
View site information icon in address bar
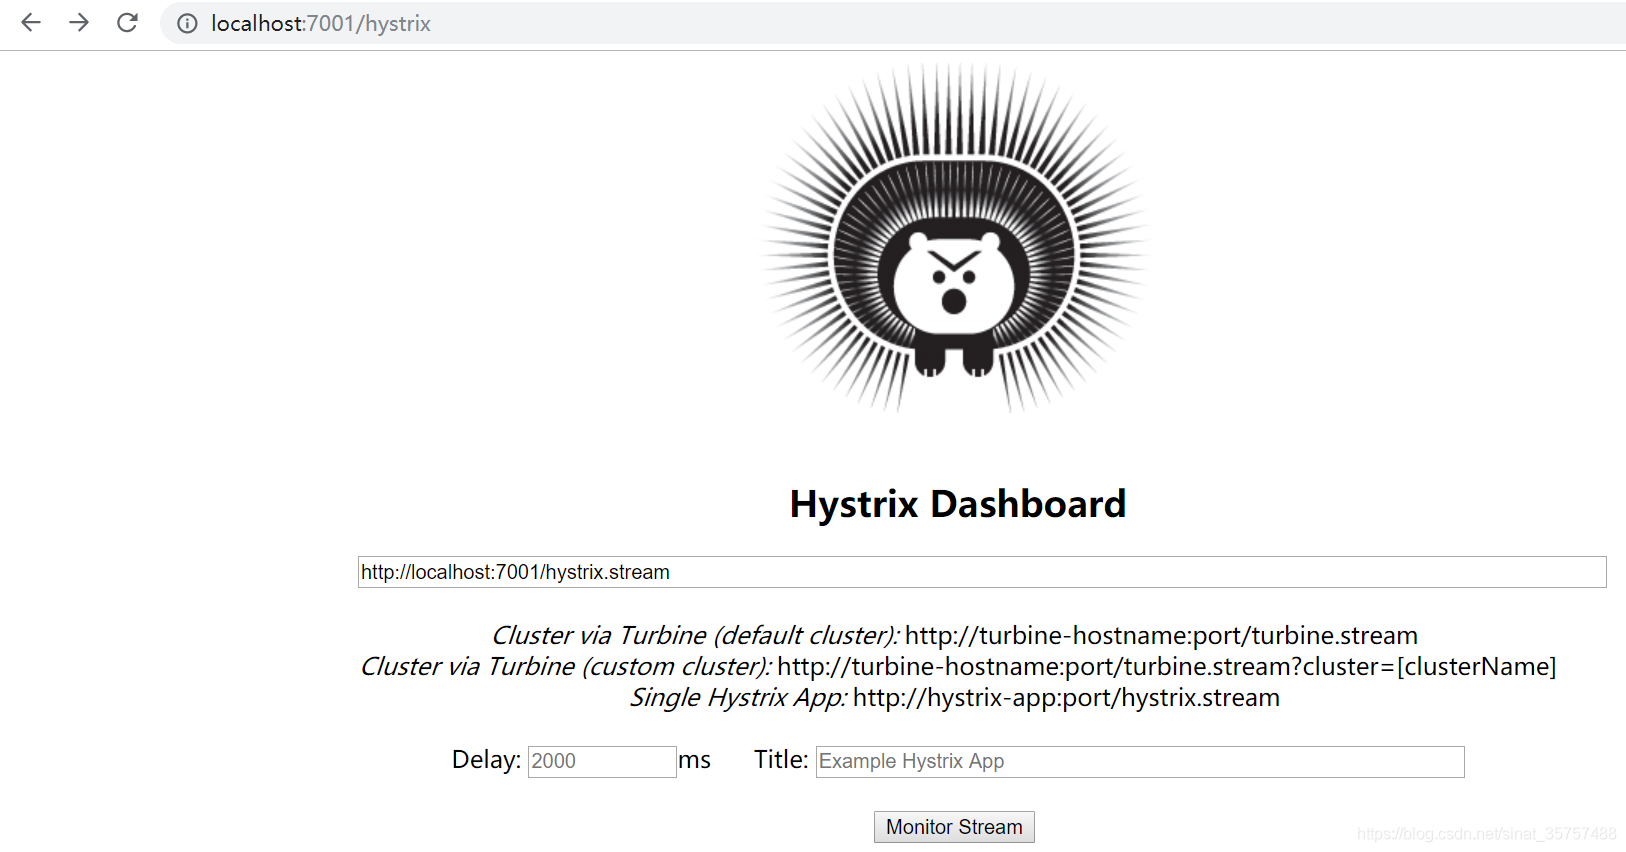pos(187,23)
